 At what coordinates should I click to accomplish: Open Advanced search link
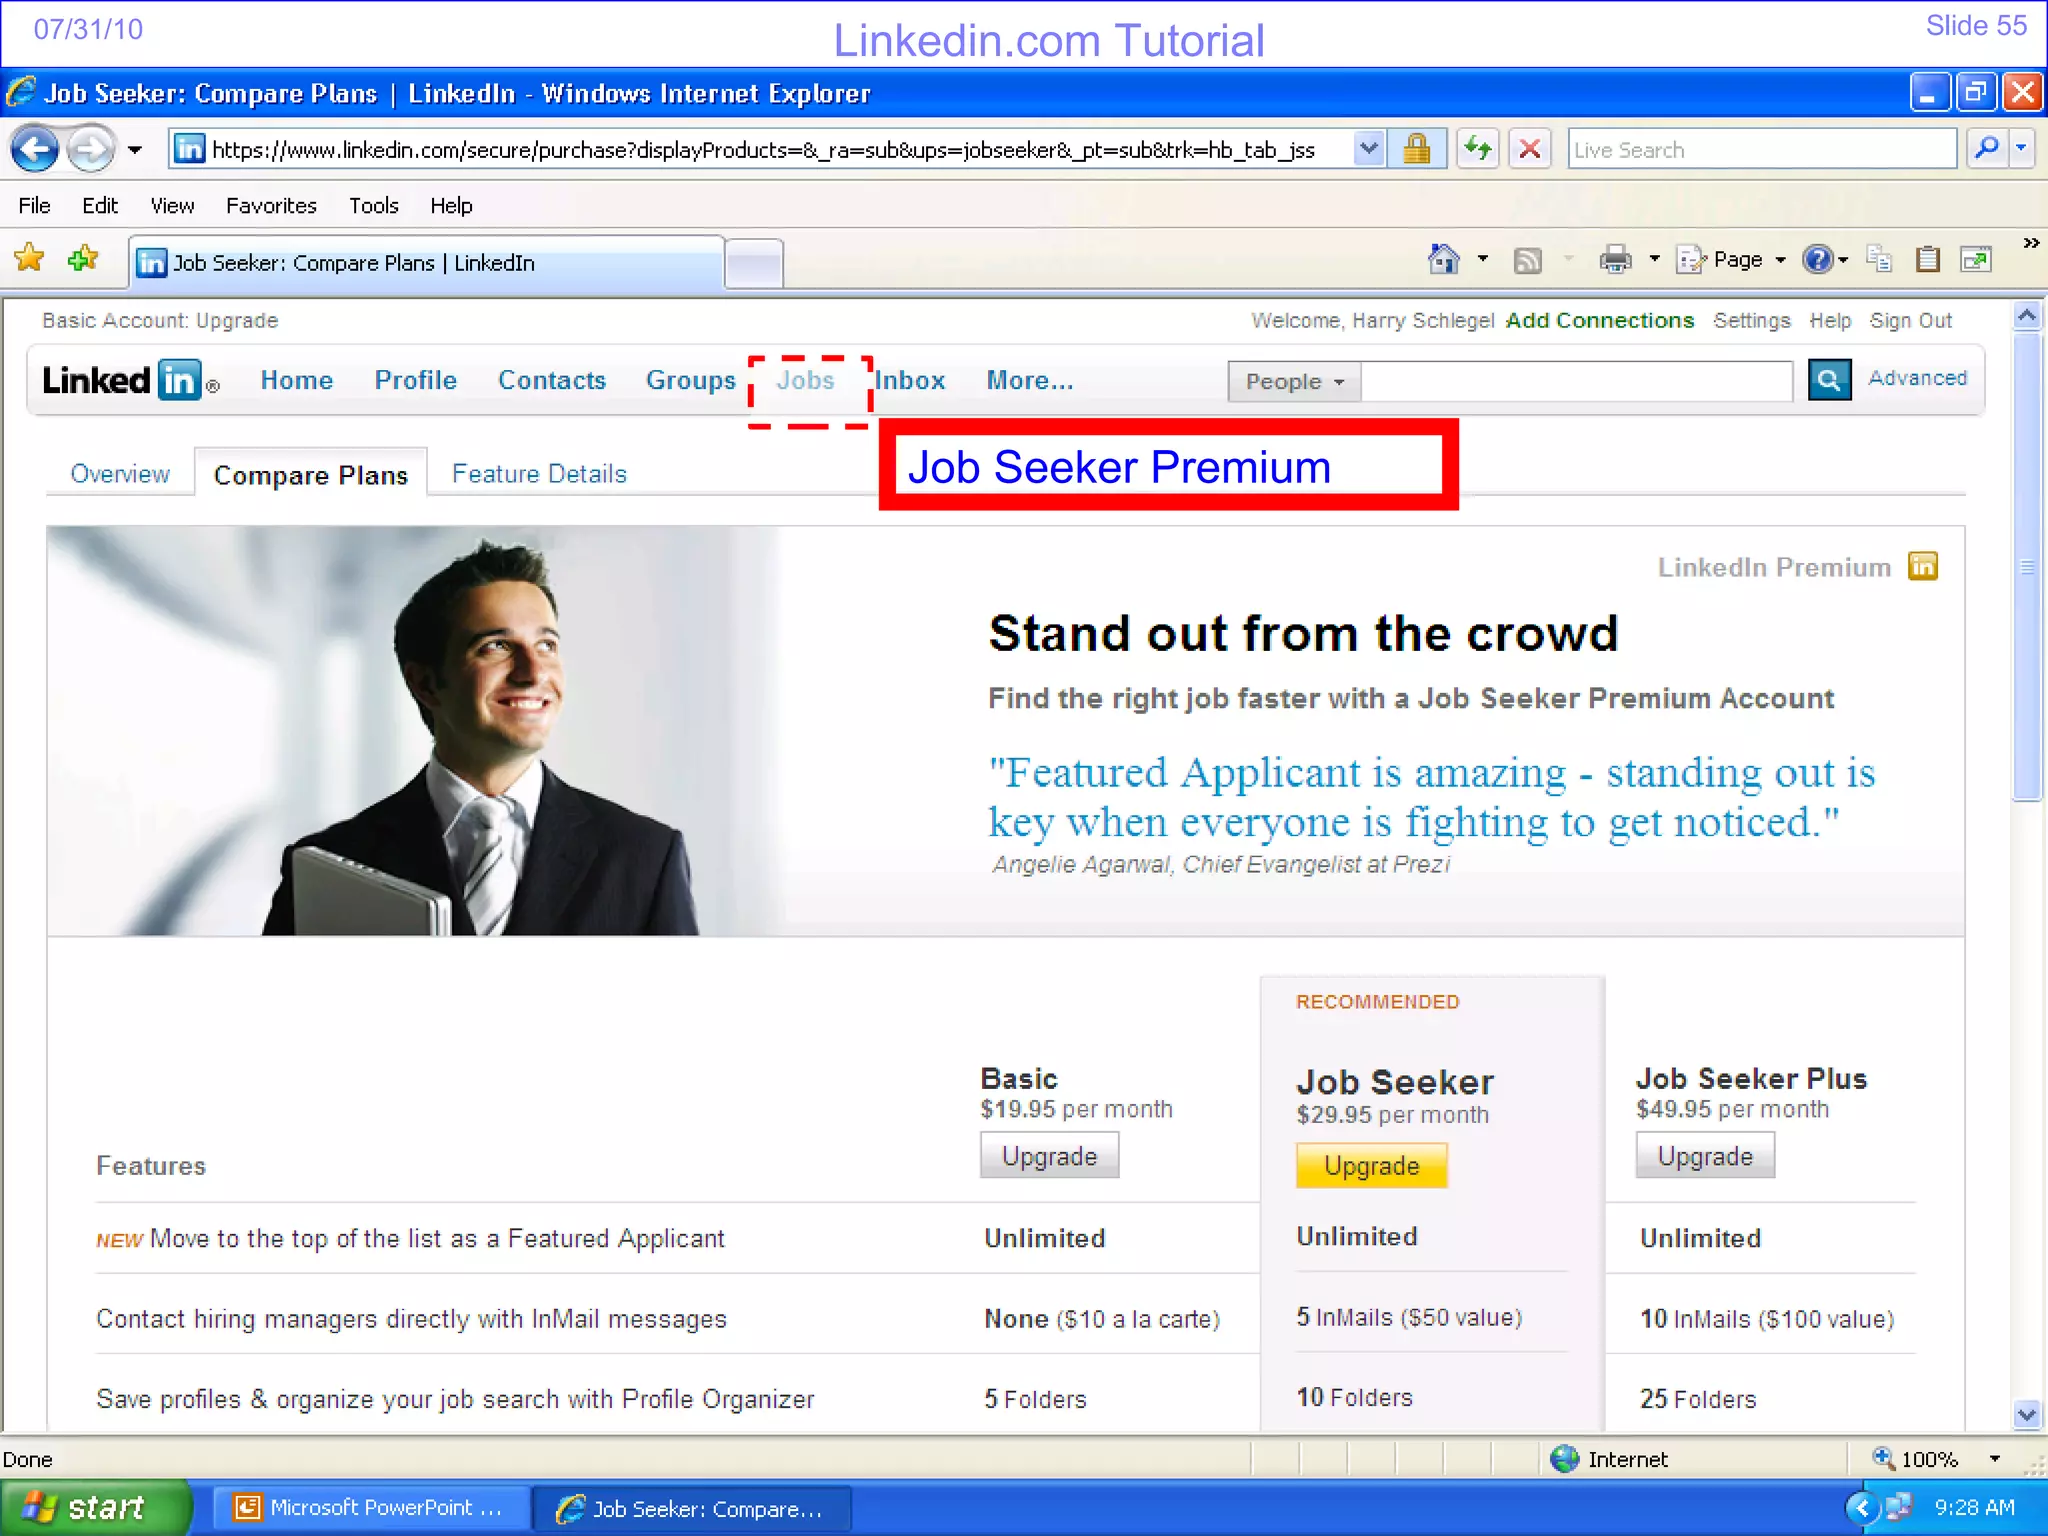1917,378
